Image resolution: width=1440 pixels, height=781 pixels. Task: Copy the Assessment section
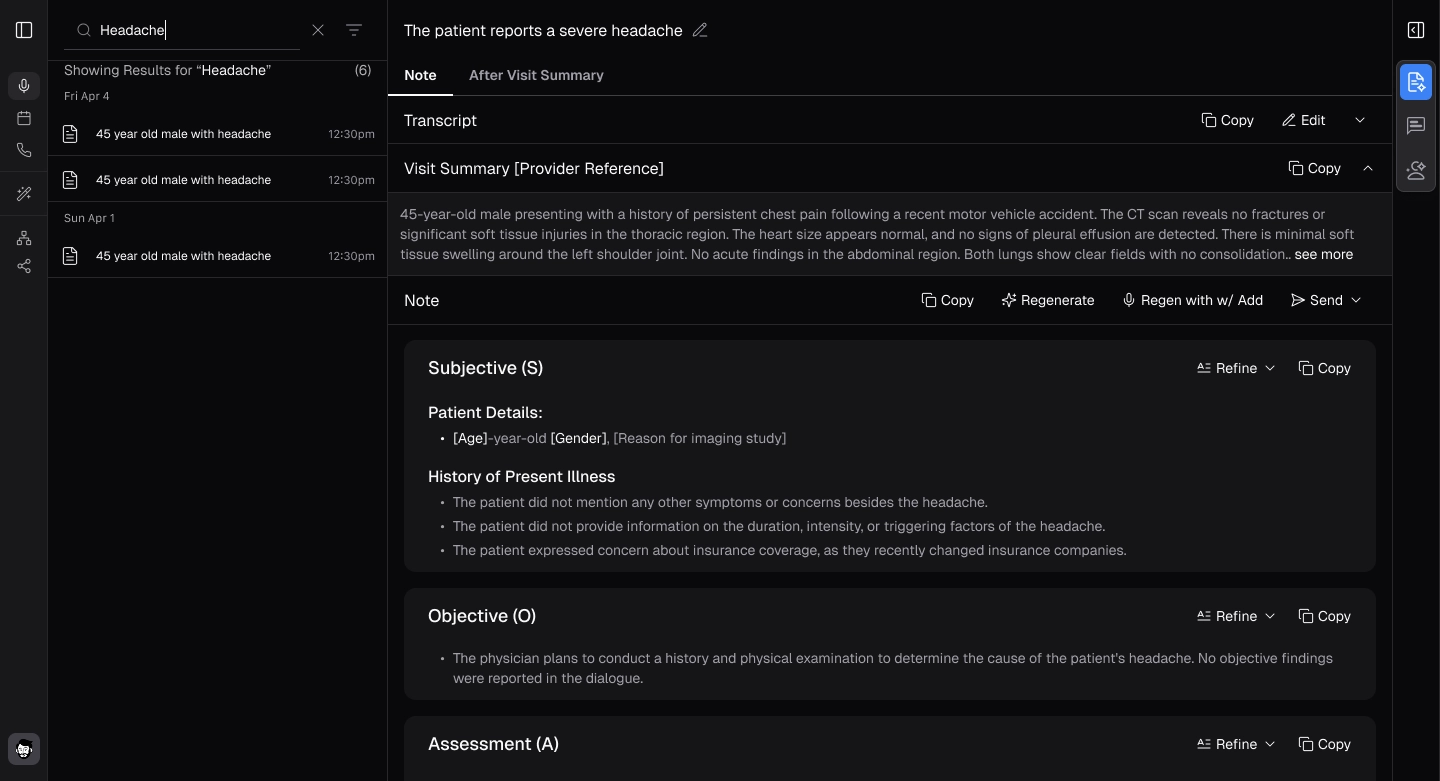[x=1324, y=744]
